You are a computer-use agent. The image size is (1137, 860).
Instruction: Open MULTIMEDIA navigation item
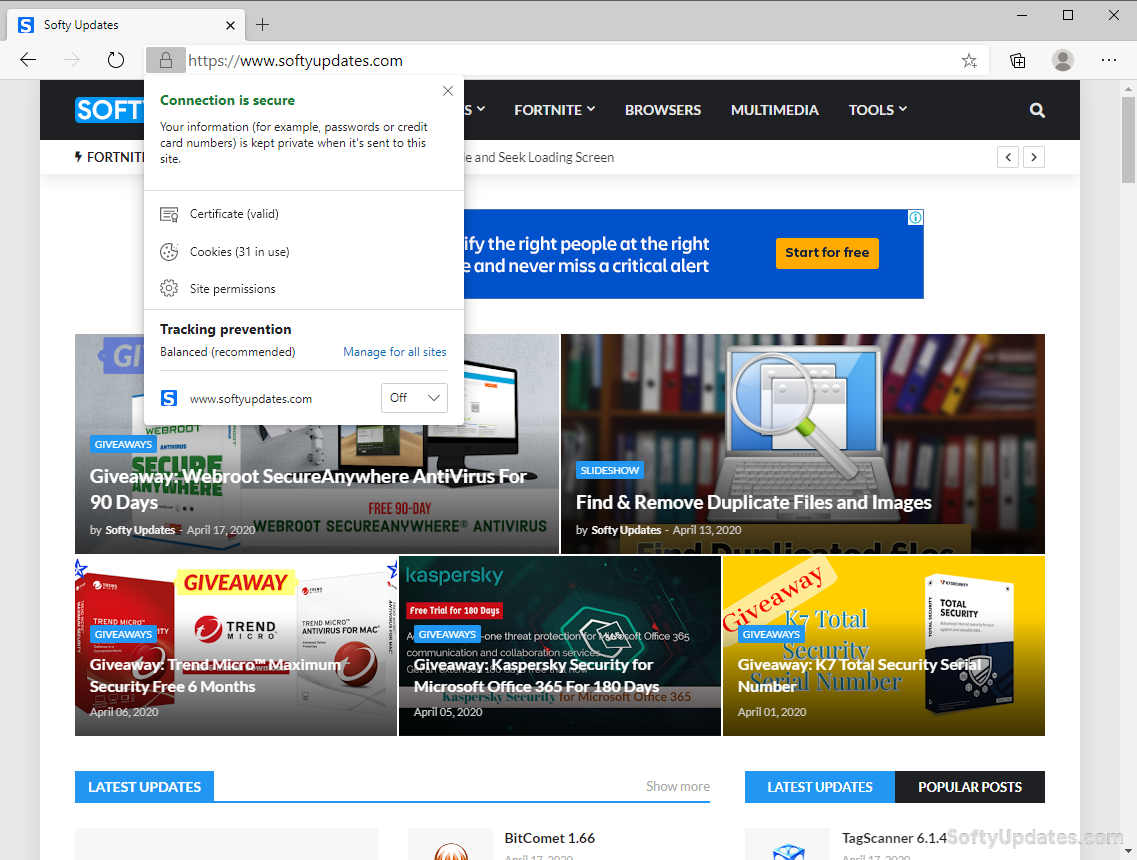[x=774, y=110]
